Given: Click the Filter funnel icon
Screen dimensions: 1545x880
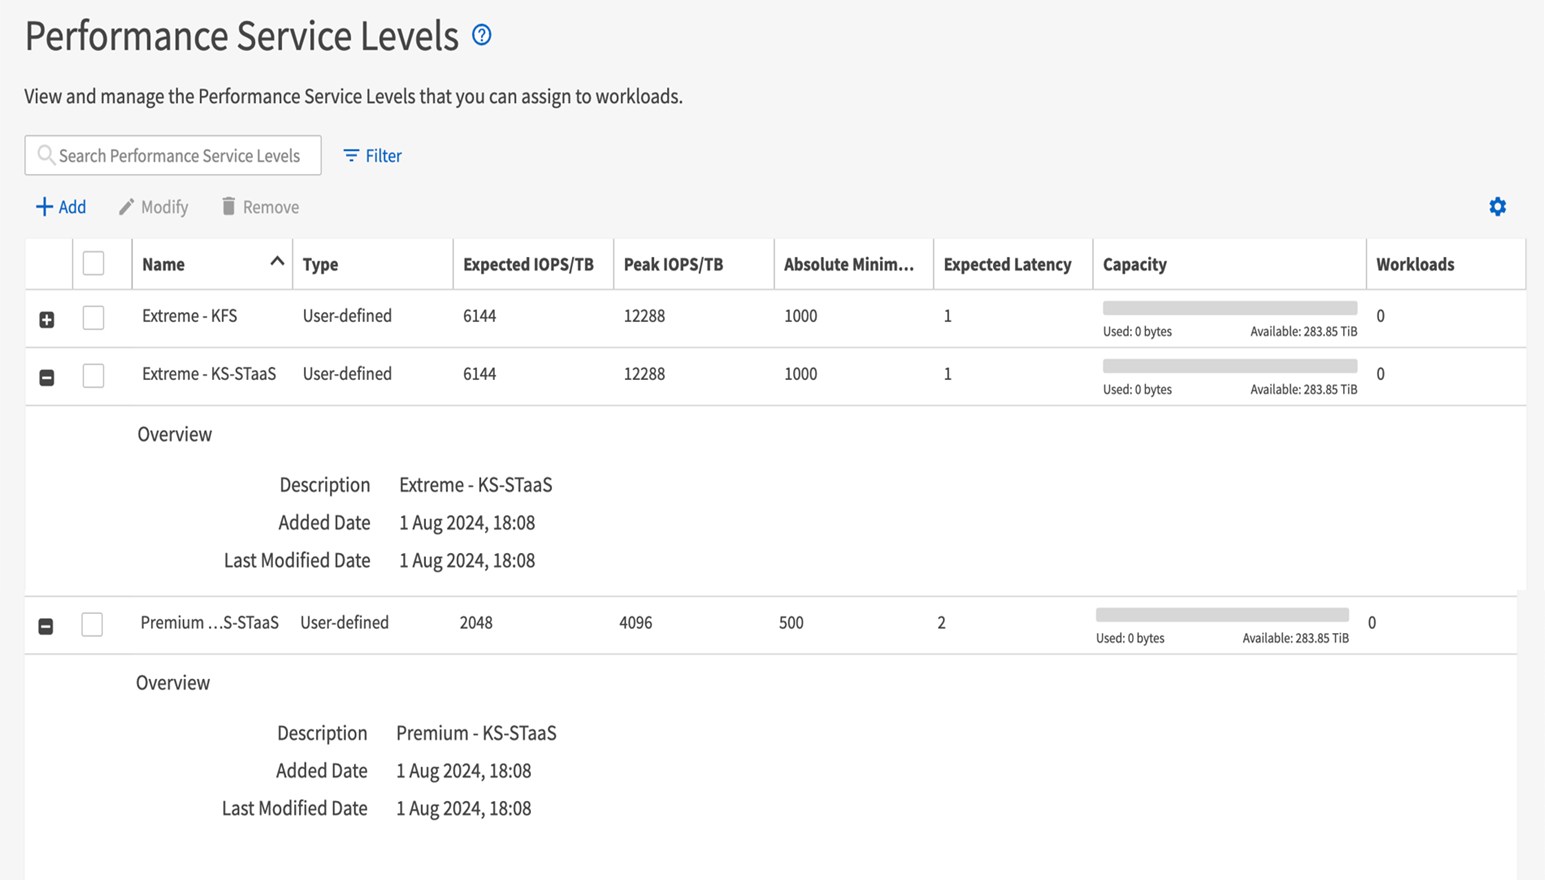Looking at the screenshot, I should coord(351,156).
